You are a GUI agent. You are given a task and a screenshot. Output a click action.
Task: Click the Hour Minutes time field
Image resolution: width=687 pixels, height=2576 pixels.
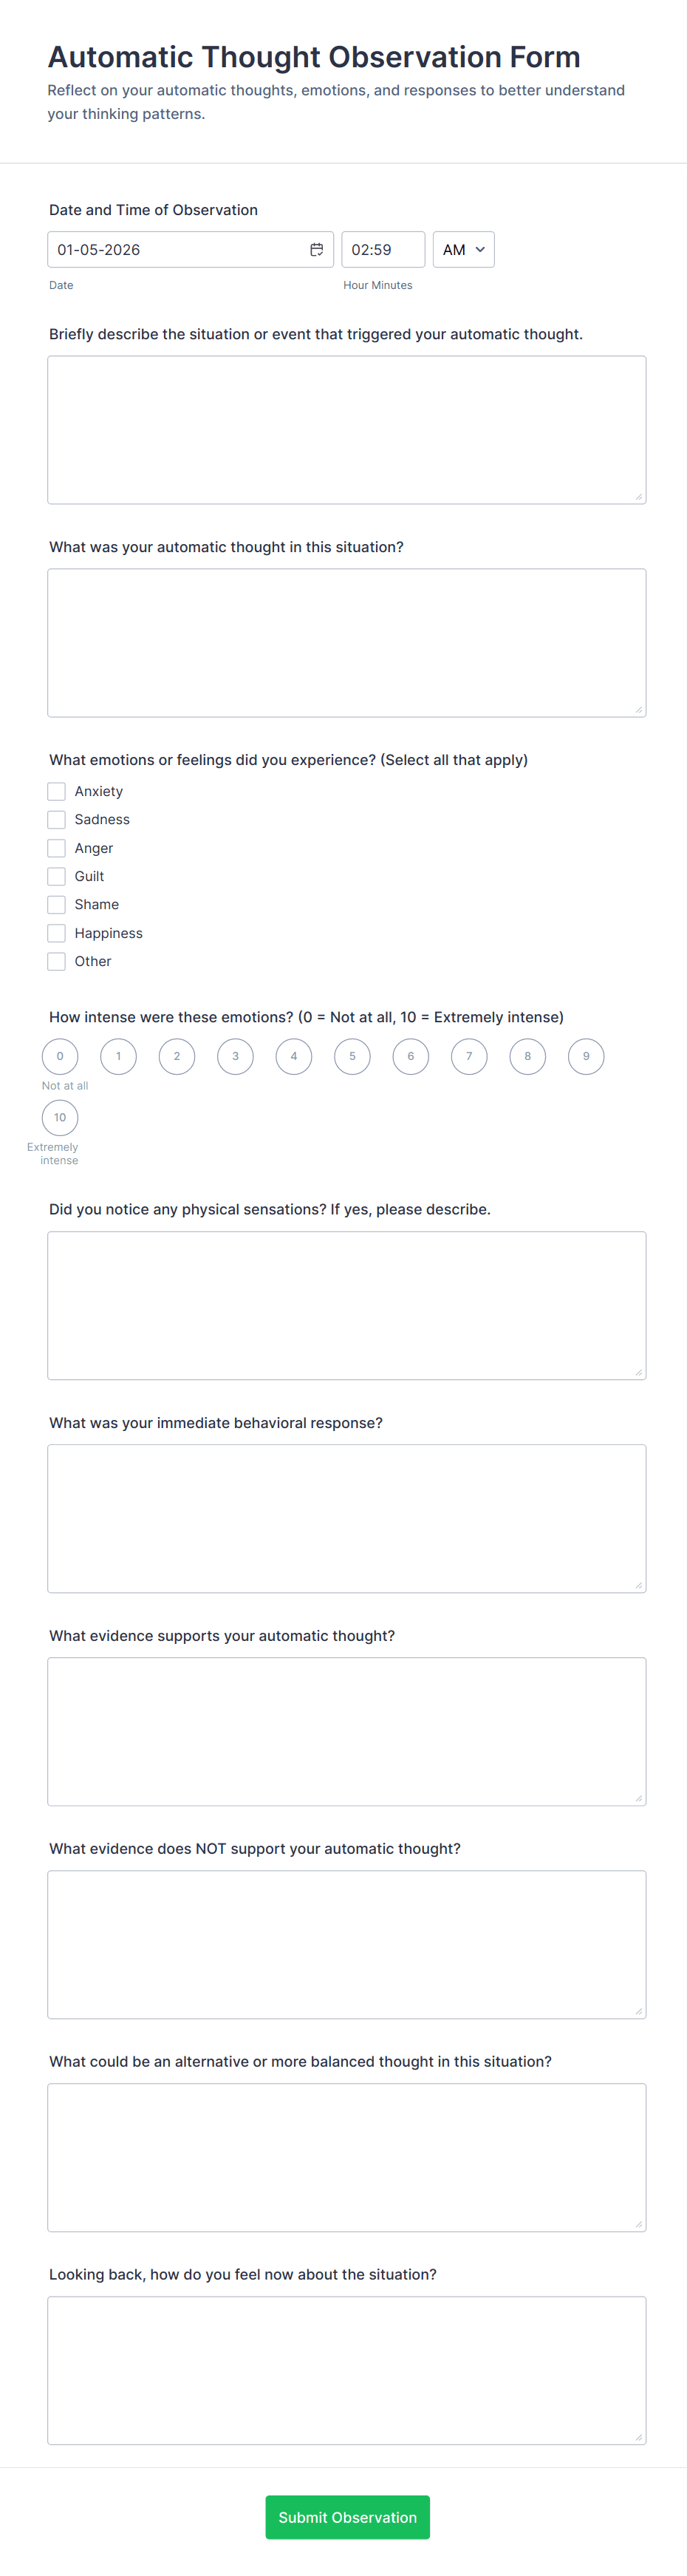[x=383, y=249]
